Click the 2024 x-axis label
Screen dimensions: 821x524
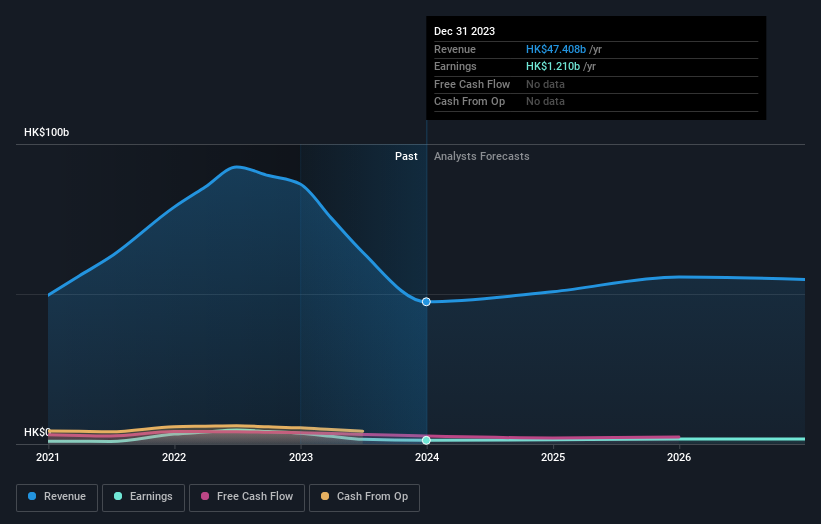coord(427,457)
